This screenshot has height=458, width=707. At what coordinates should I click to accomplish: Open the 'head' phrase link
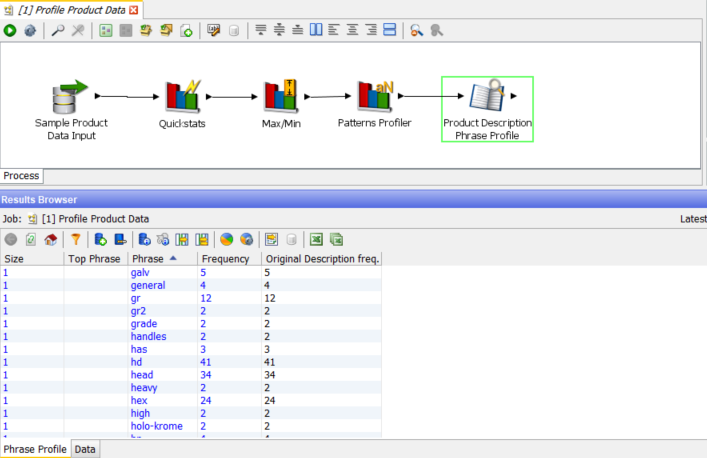point(142,375)
